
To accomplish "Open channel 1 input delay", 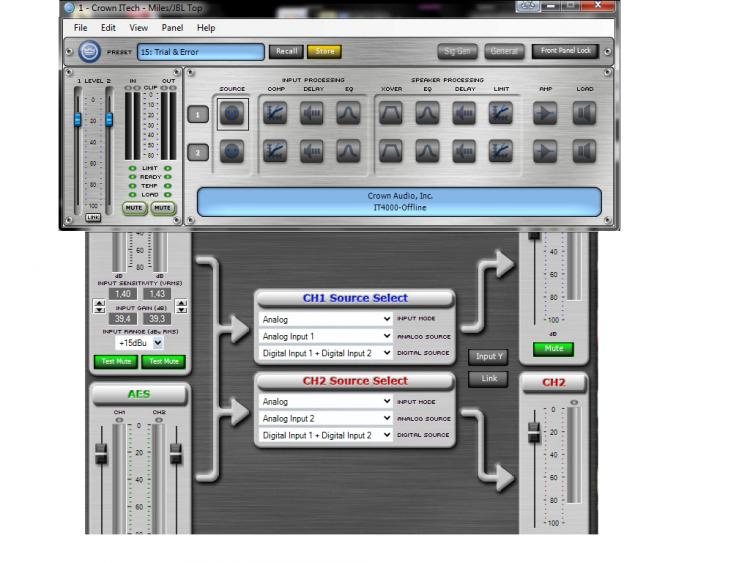I will [x=311, y=114].
